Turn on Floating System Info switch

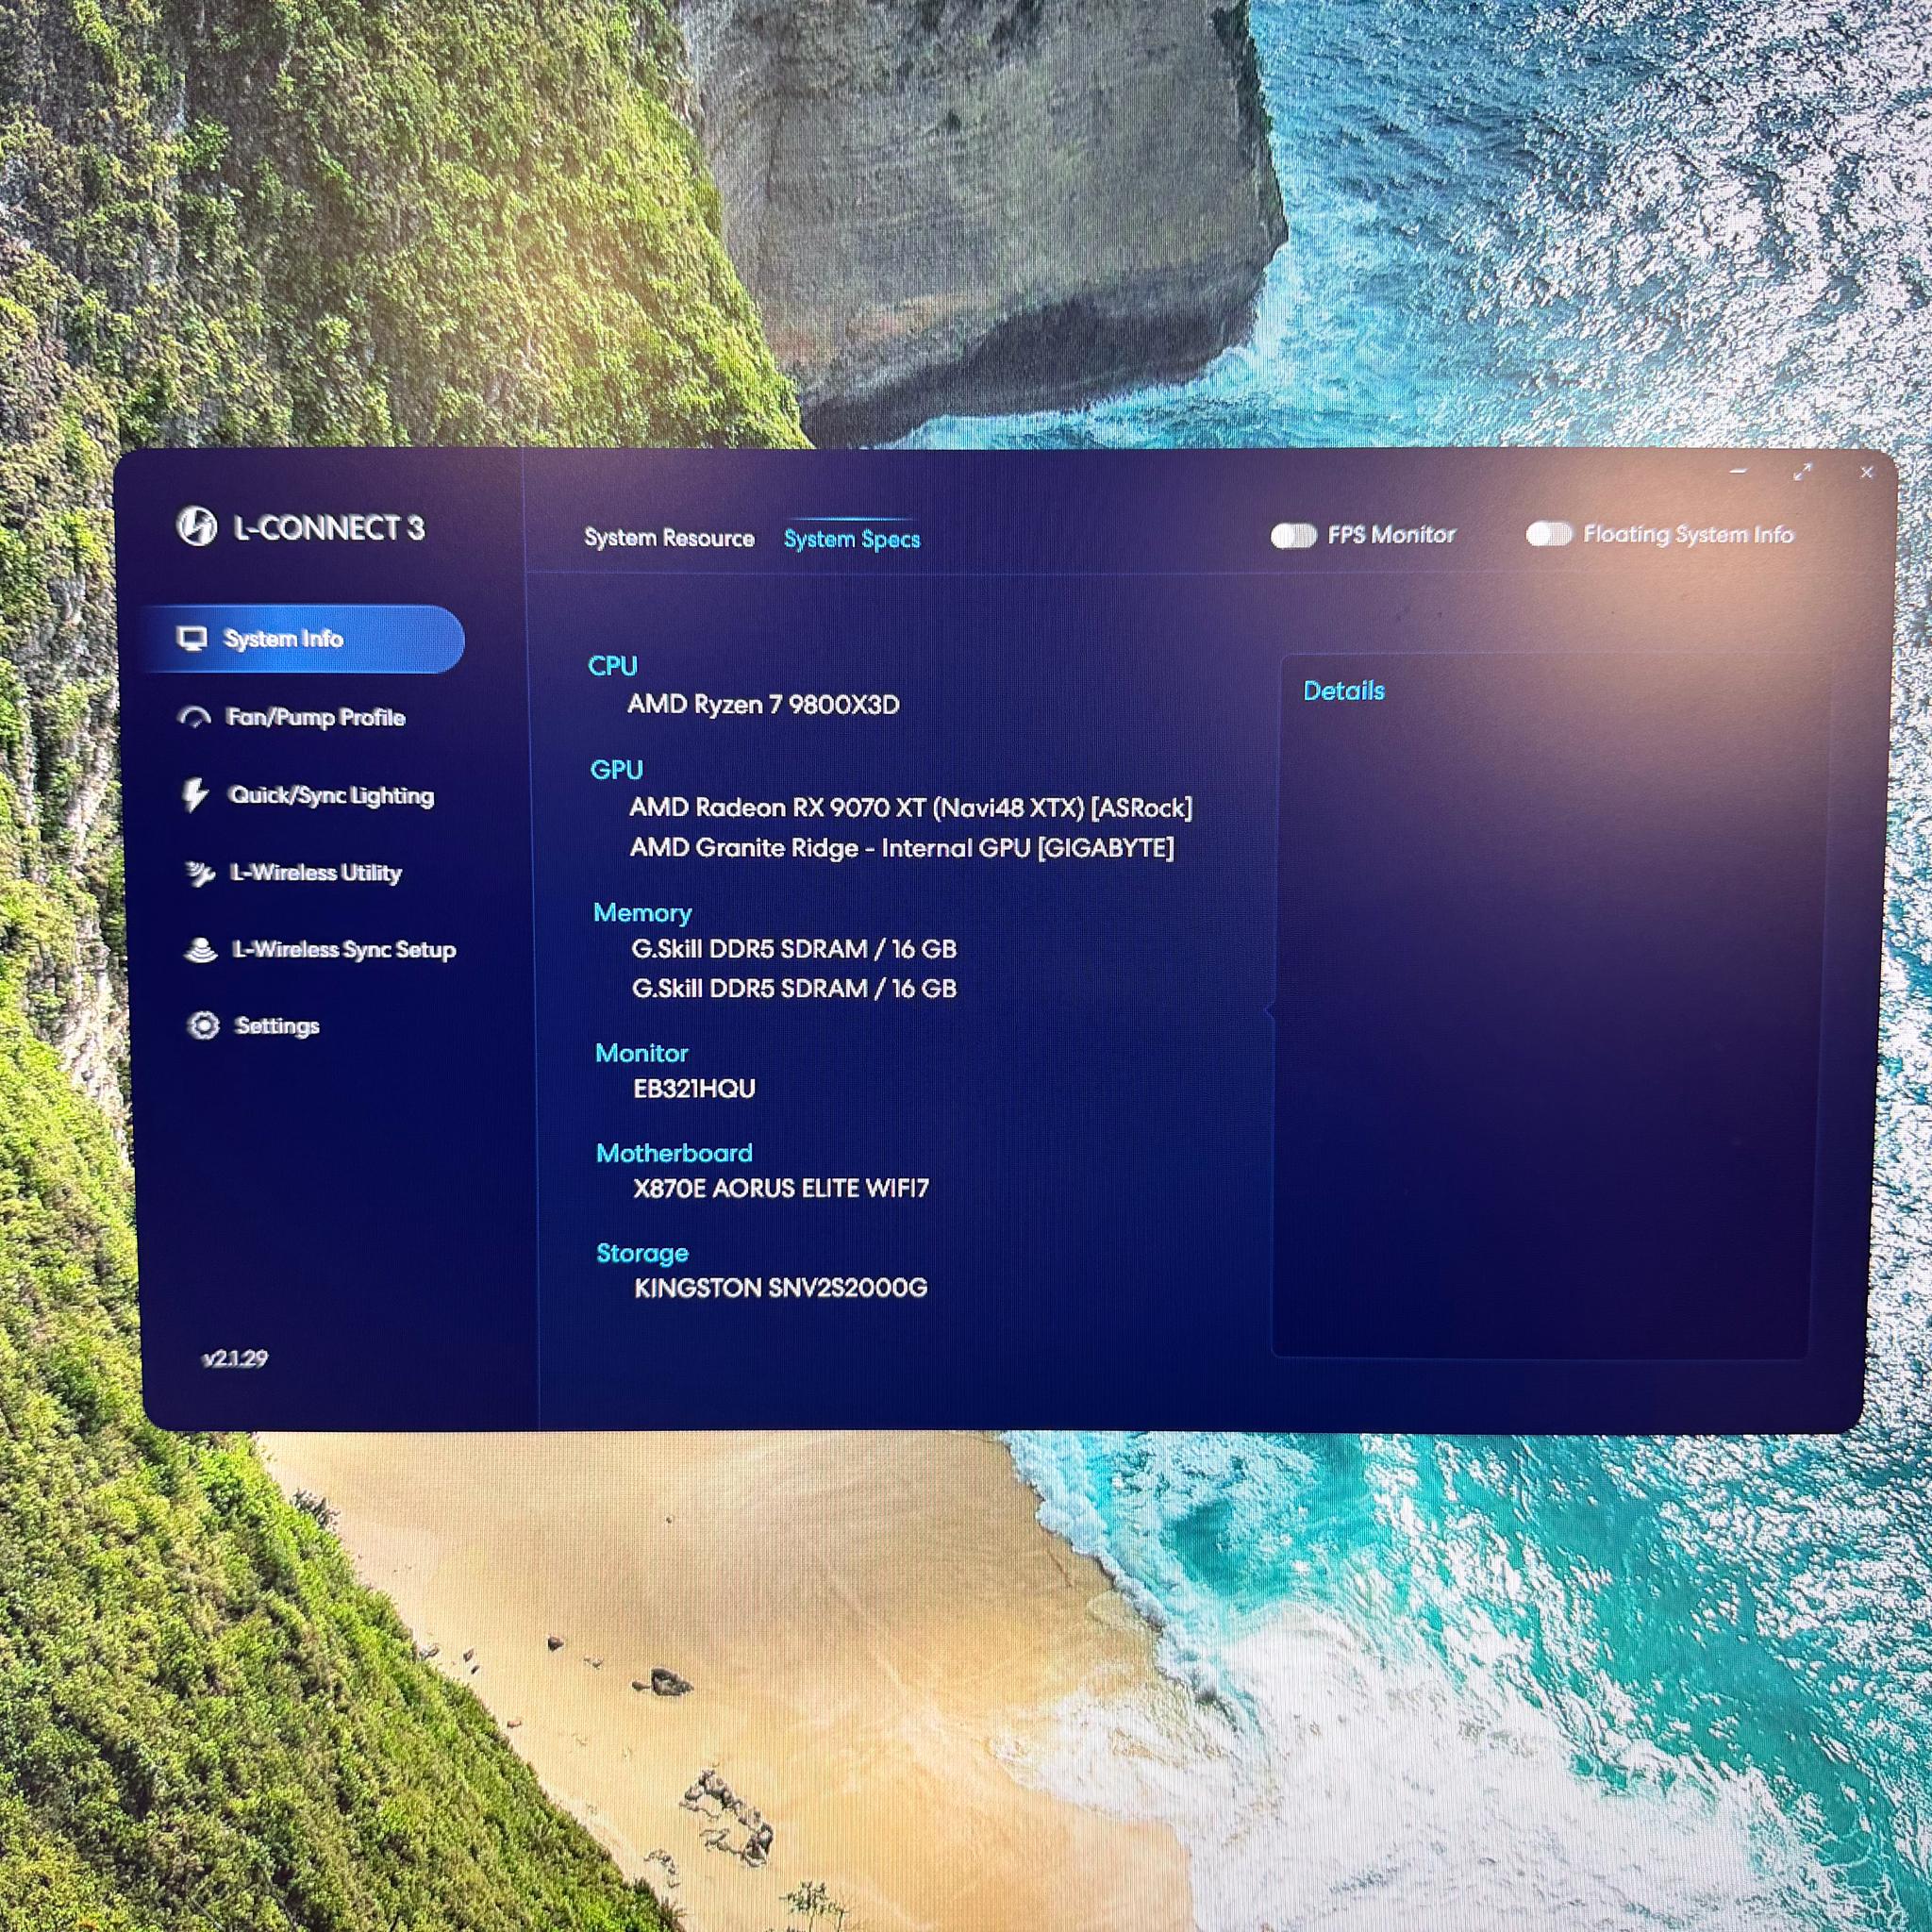coord(1549,534)
